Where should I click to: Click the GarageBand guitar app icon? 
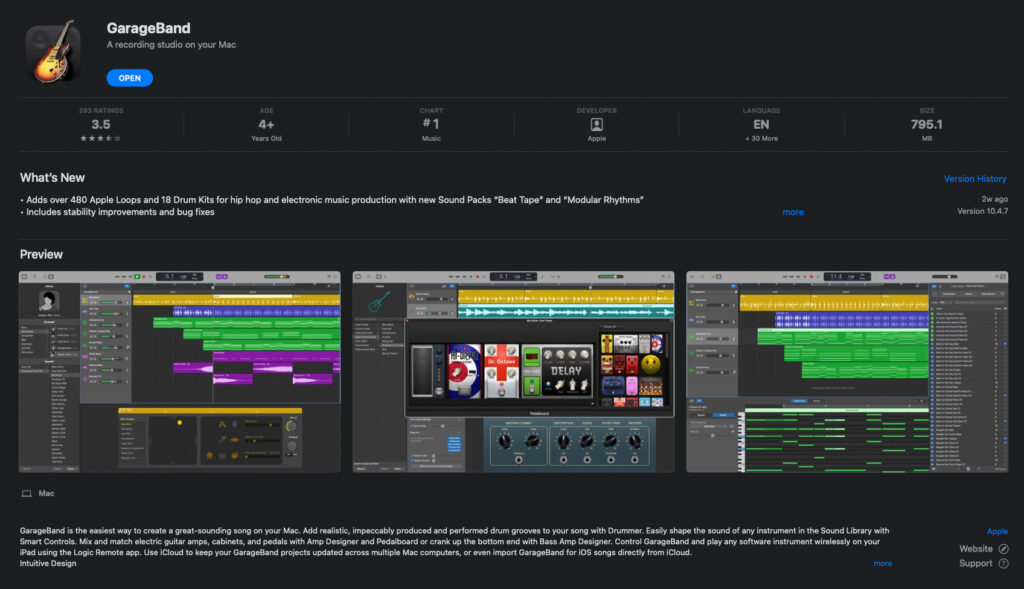54,52
